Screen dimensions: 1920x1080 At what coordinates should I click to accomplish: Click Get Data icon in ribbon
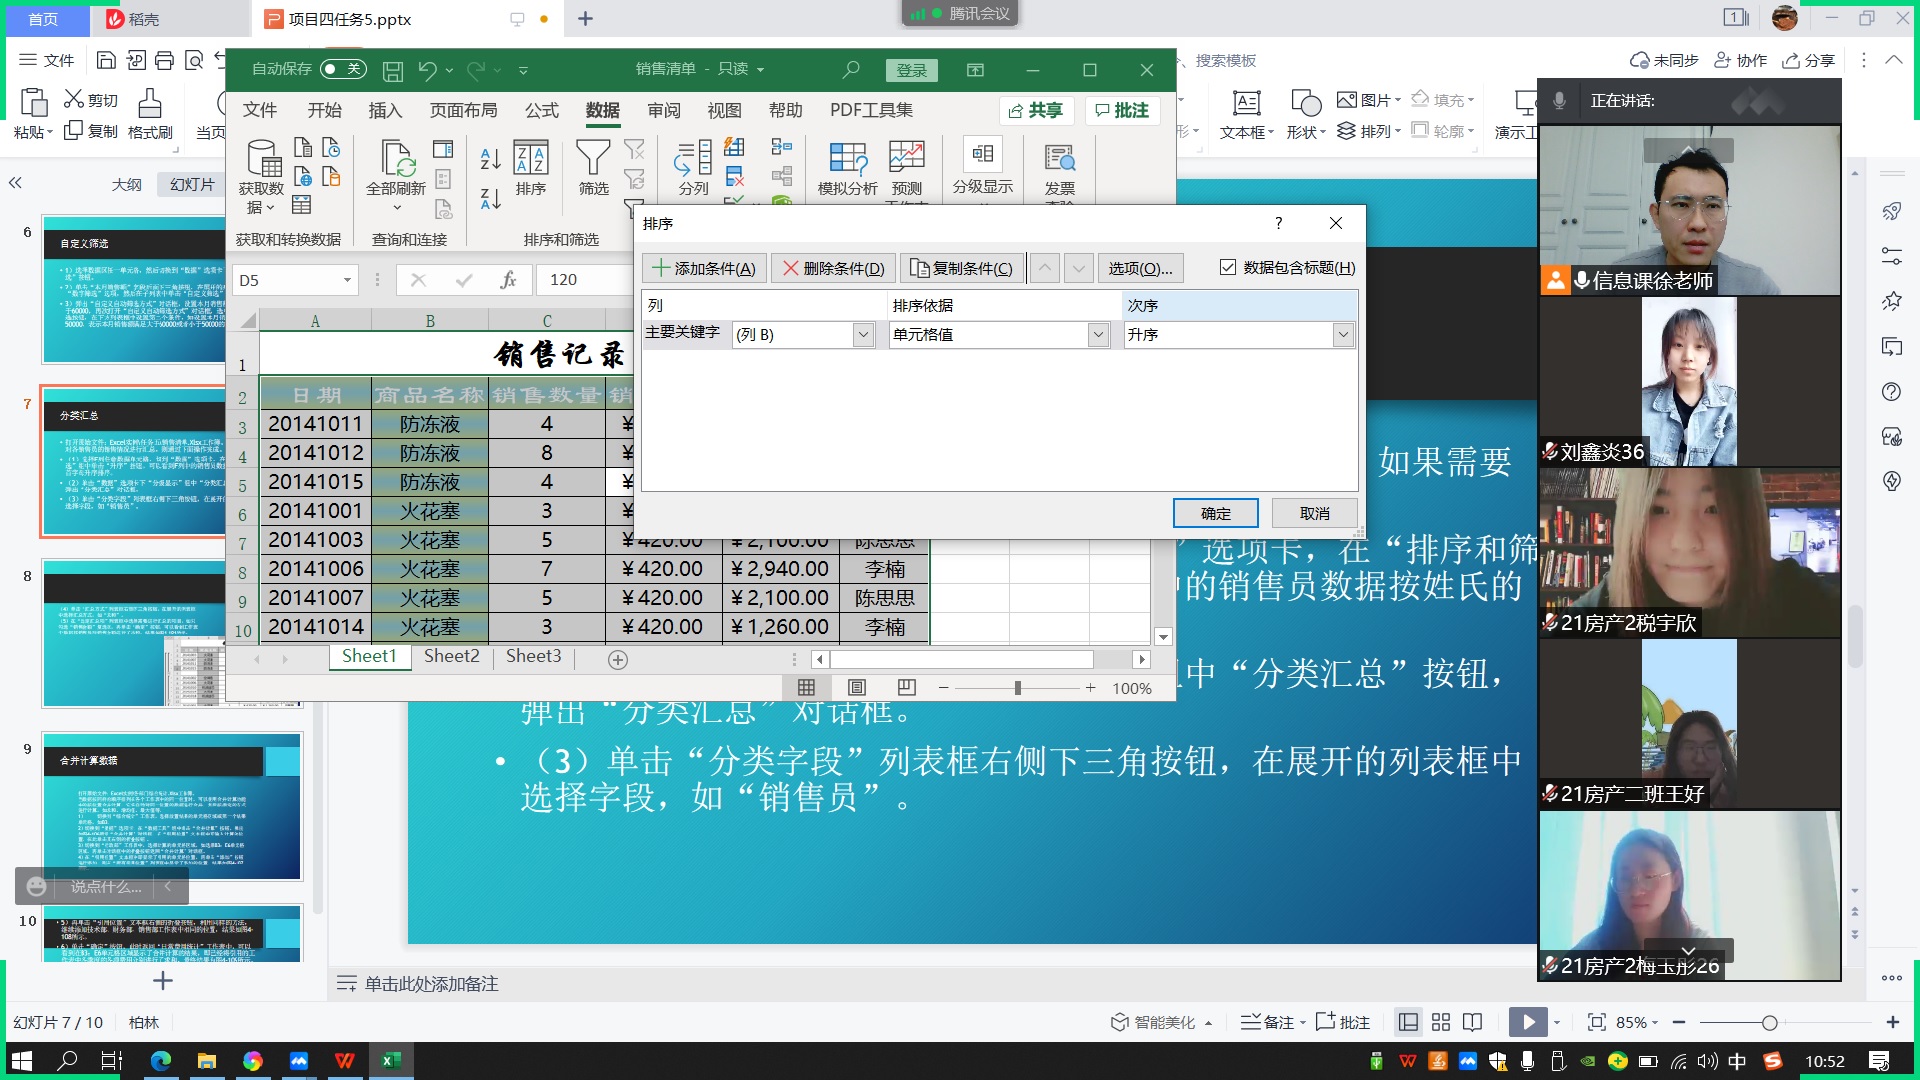(x=262, y=160)
